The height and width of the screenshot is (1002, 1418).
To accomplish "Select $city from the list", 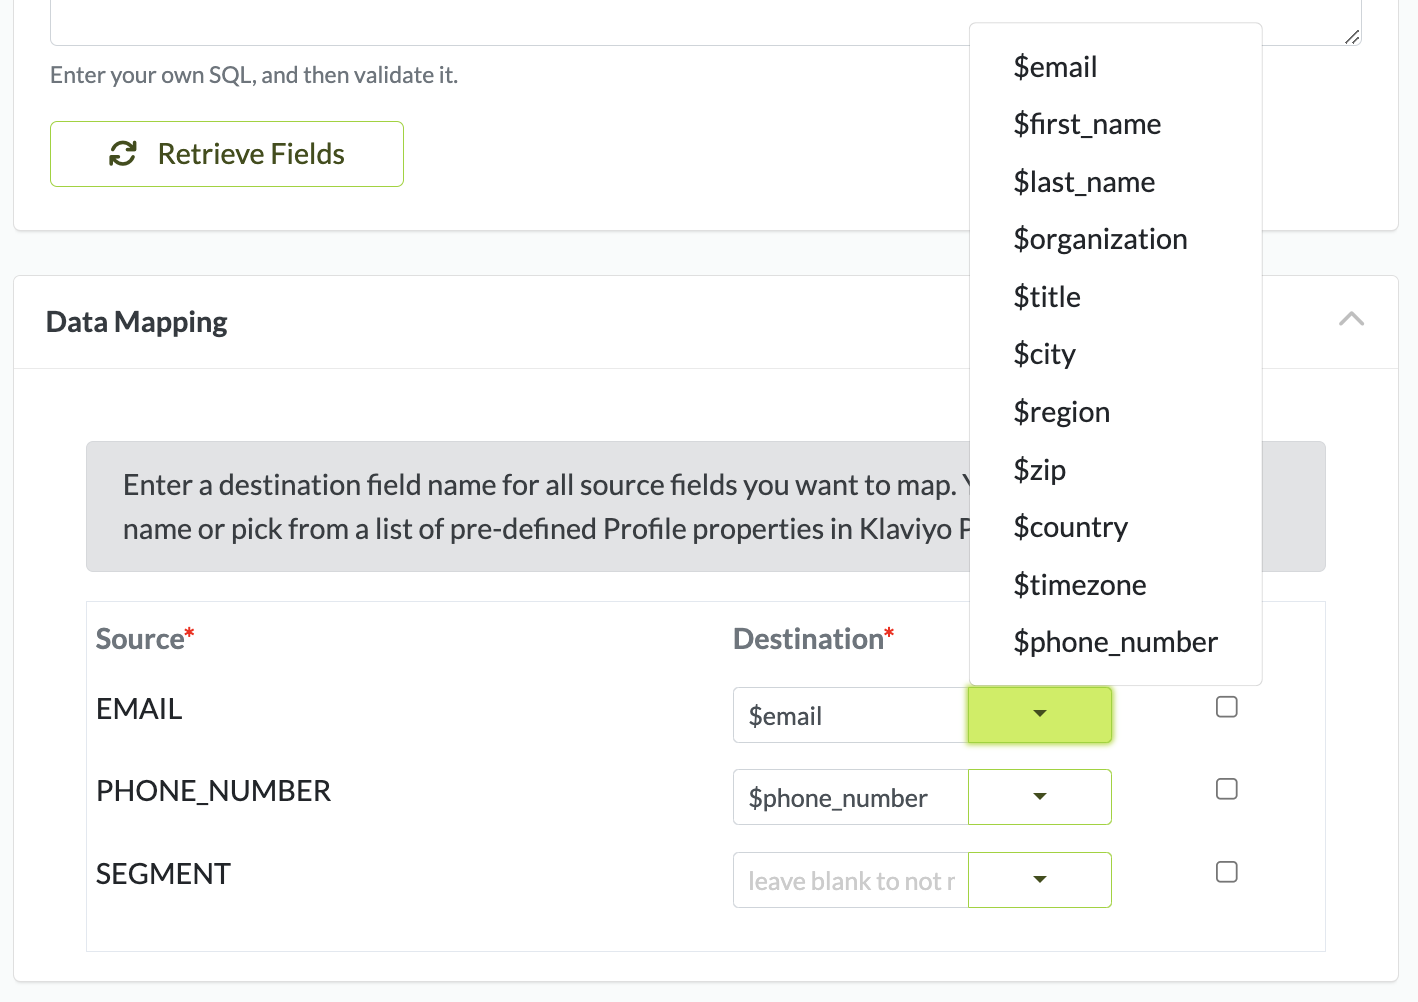I will click(x=1044, y=355).
